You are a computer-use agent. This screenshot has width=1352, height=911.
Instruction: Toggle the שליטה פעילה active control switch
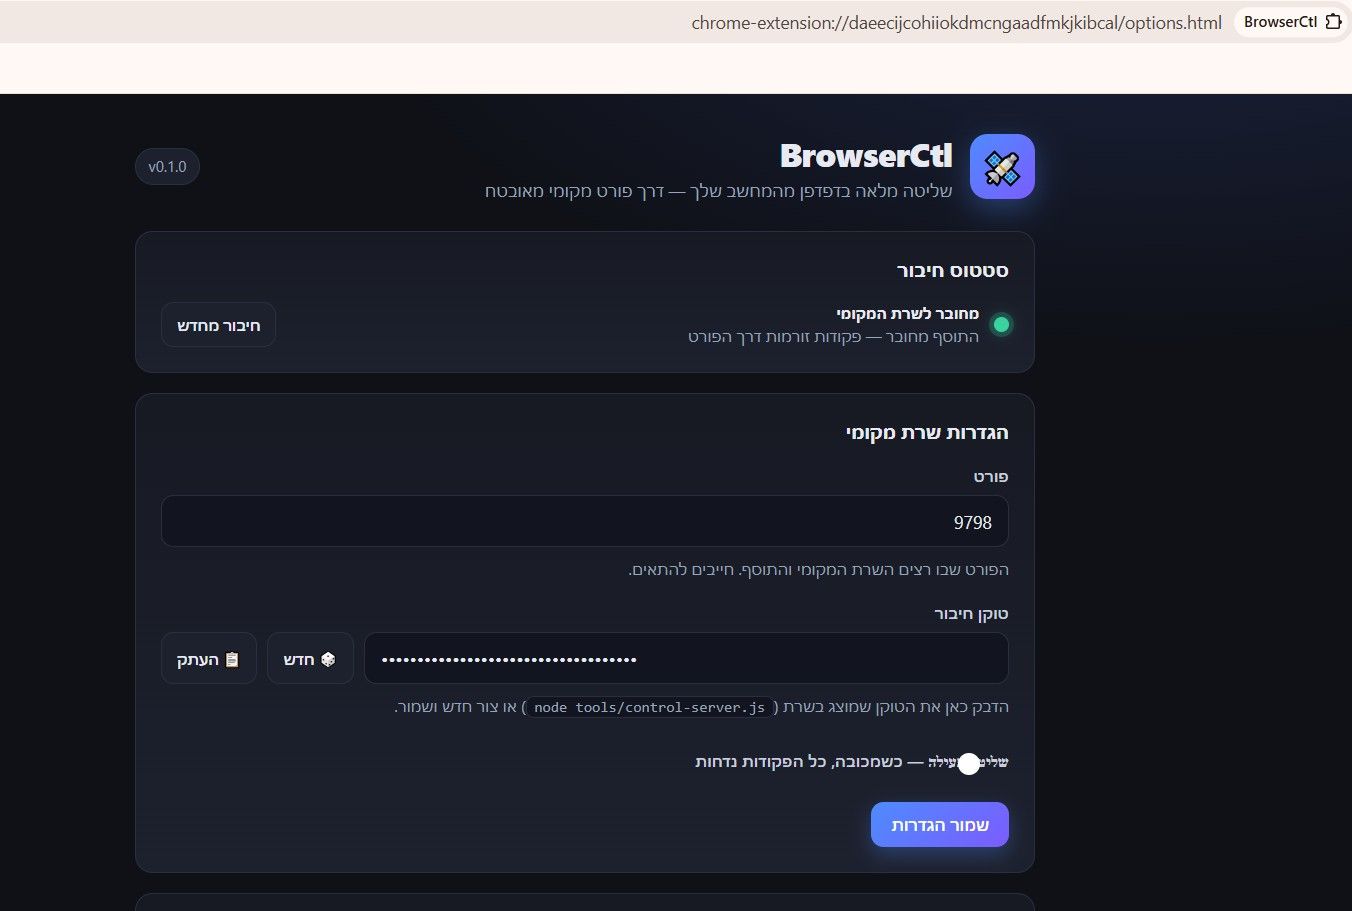coord(968,763)
